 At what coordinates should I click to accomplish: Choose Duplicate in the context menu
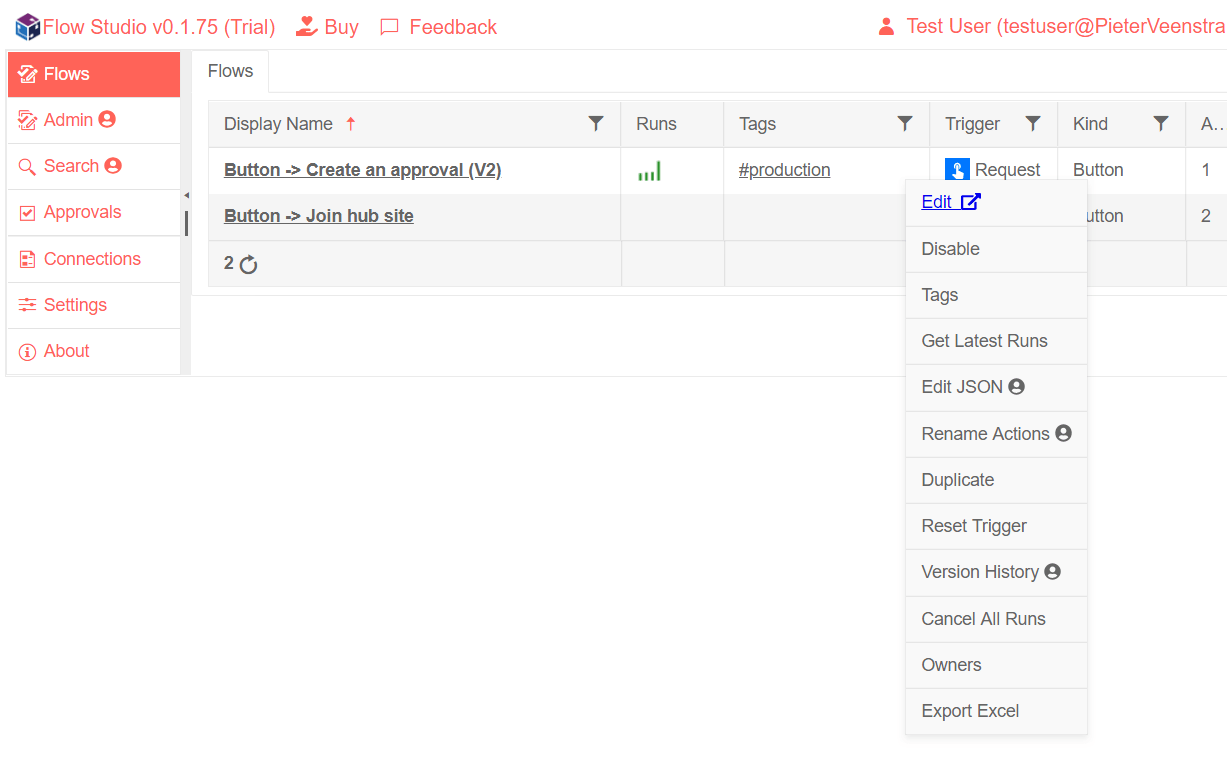[x=996, y=480]
